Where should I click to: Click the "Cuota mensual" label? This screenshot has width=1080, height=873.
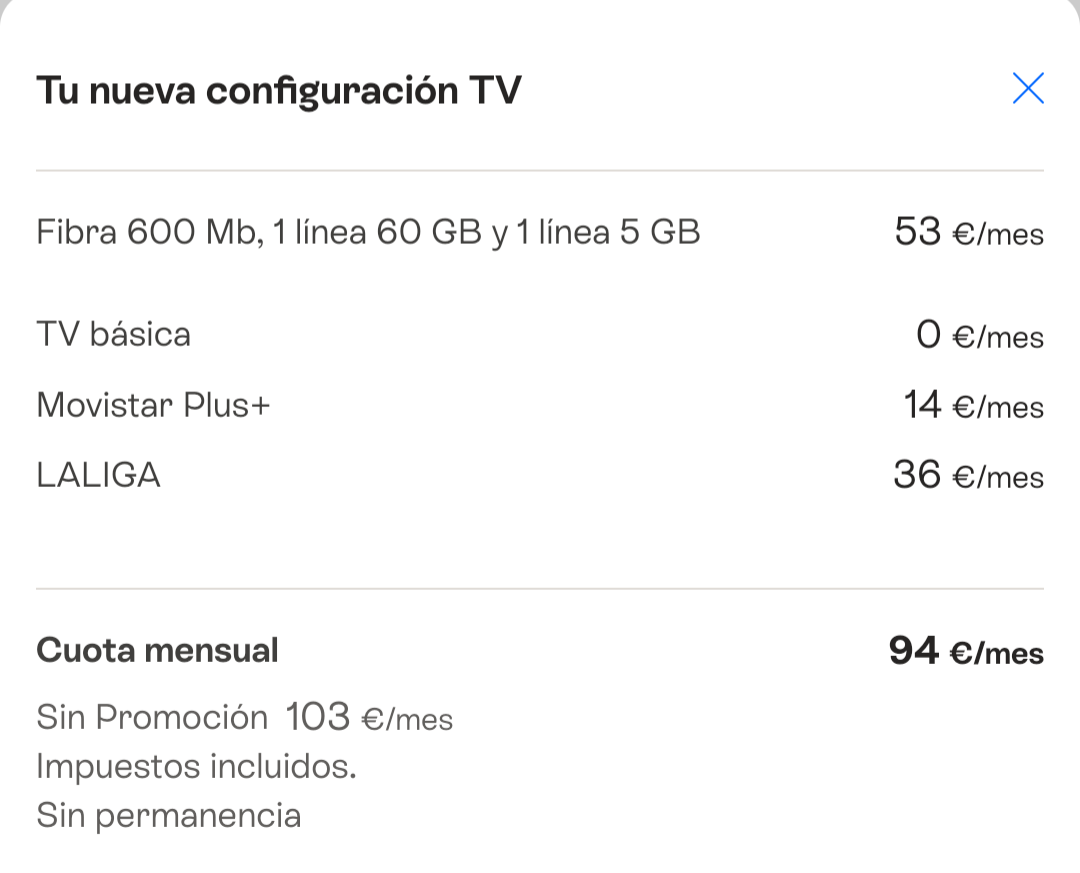click(x=158, y=651)
